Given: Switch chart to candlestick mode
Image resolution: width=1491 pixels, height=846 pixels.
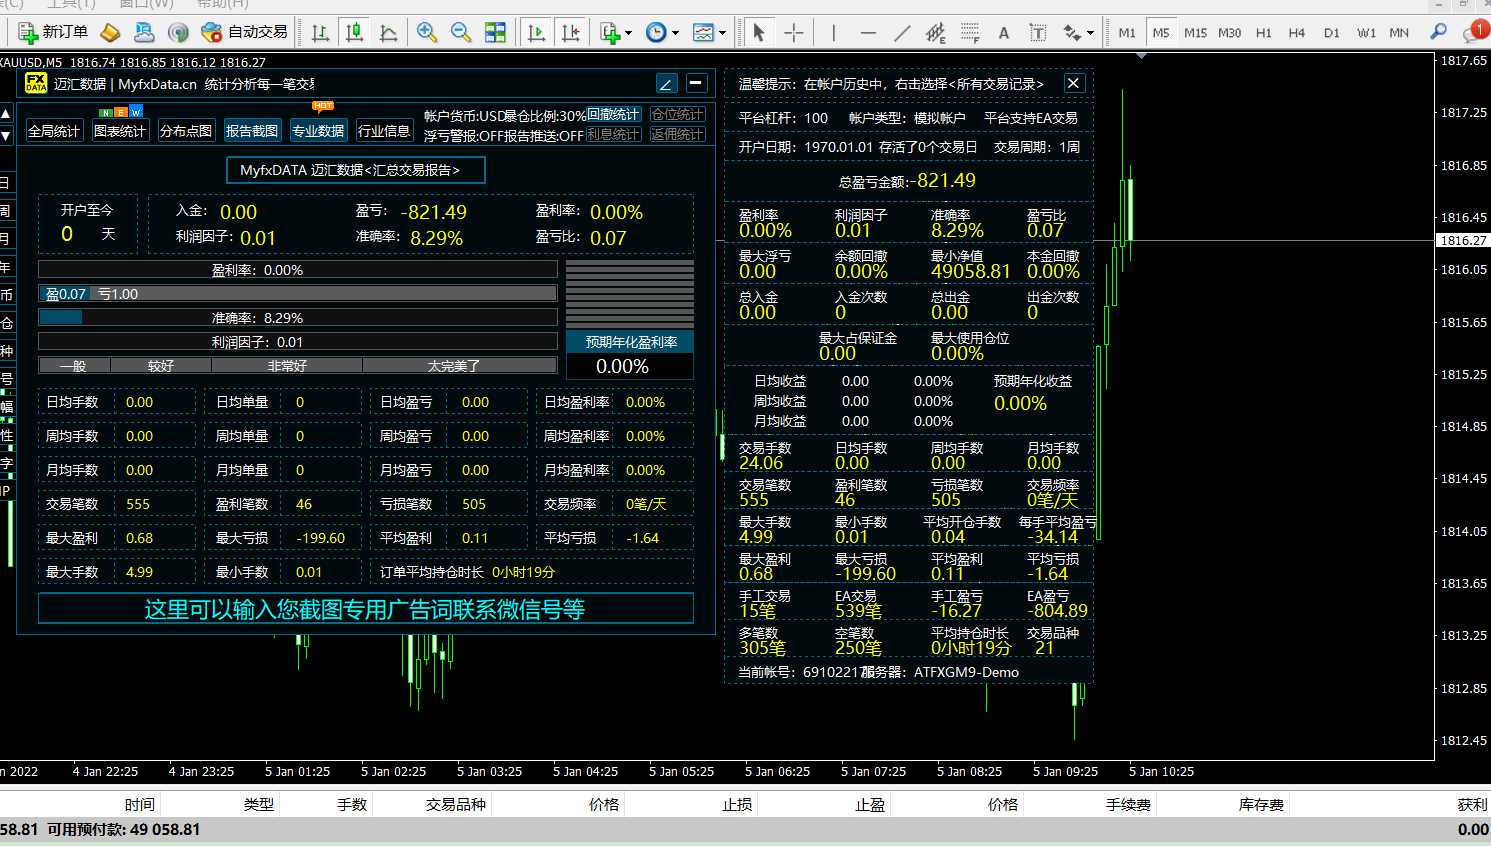Looking at the screenshot, I should click(x=354, y=33).
